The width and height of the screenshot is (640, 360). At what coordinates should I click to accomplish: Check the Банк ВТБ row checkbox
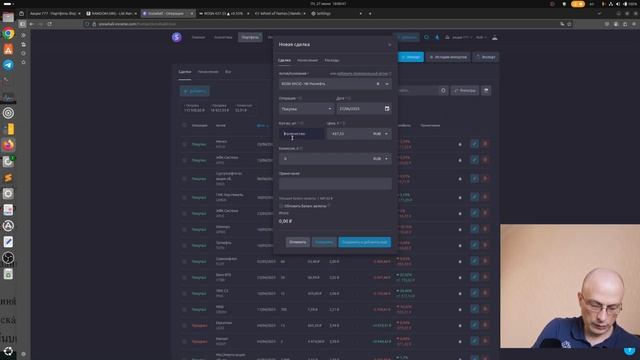[x=184, y=277]
